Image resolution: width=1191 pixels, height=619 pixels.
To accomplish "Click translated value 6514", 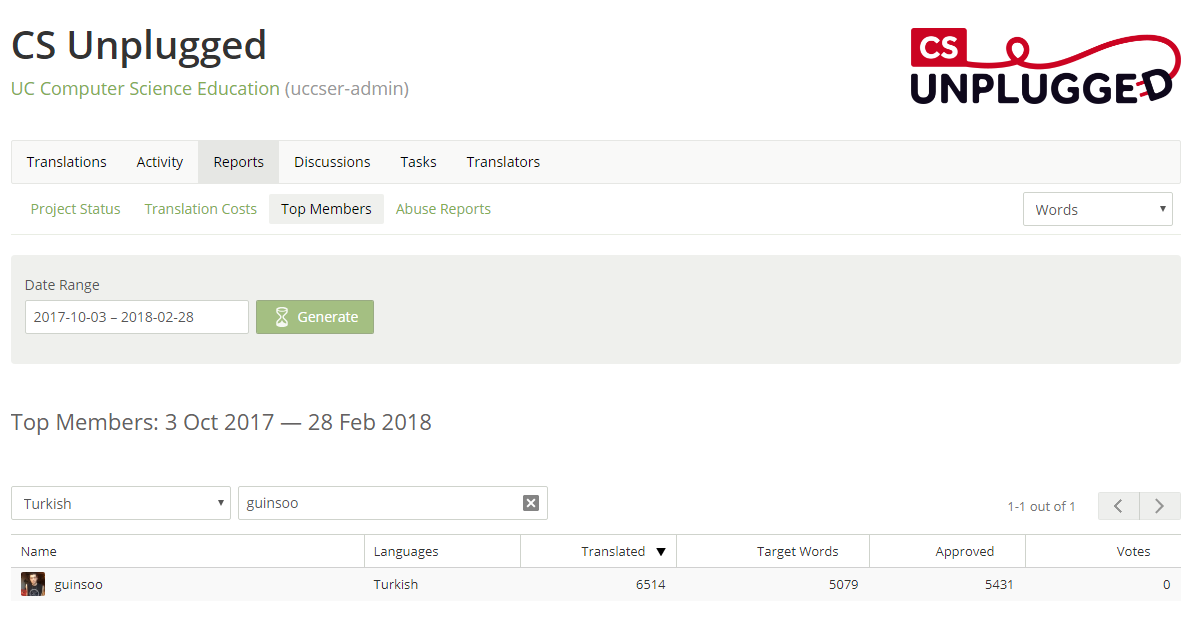I will coord(650,584).
